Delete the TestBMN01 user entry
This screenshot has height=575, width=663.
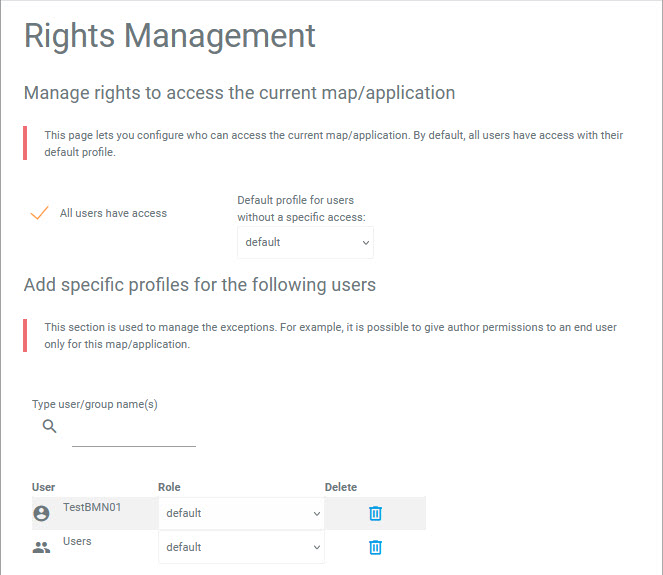pyautogui.click(x=375, y=513)
